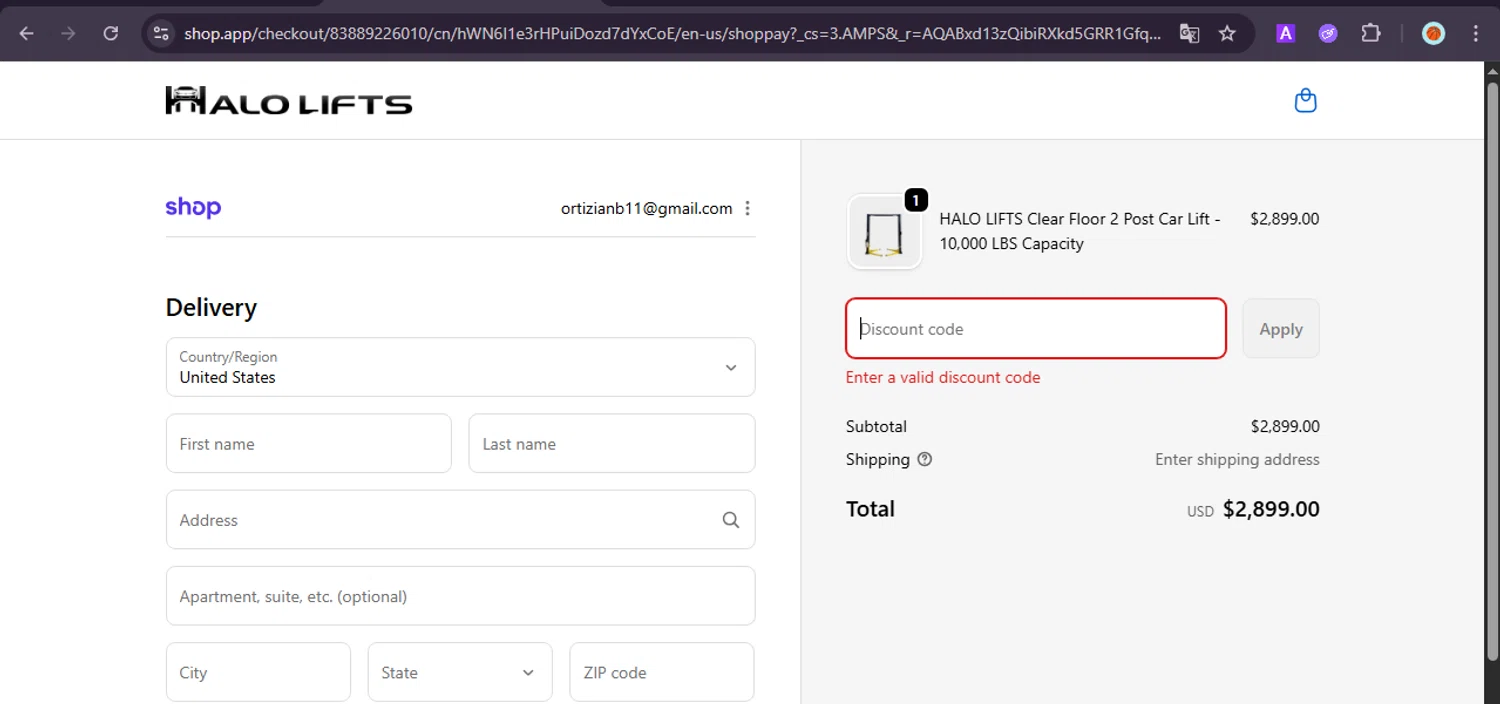
Task: Focus the First name field
Action: 308,443
